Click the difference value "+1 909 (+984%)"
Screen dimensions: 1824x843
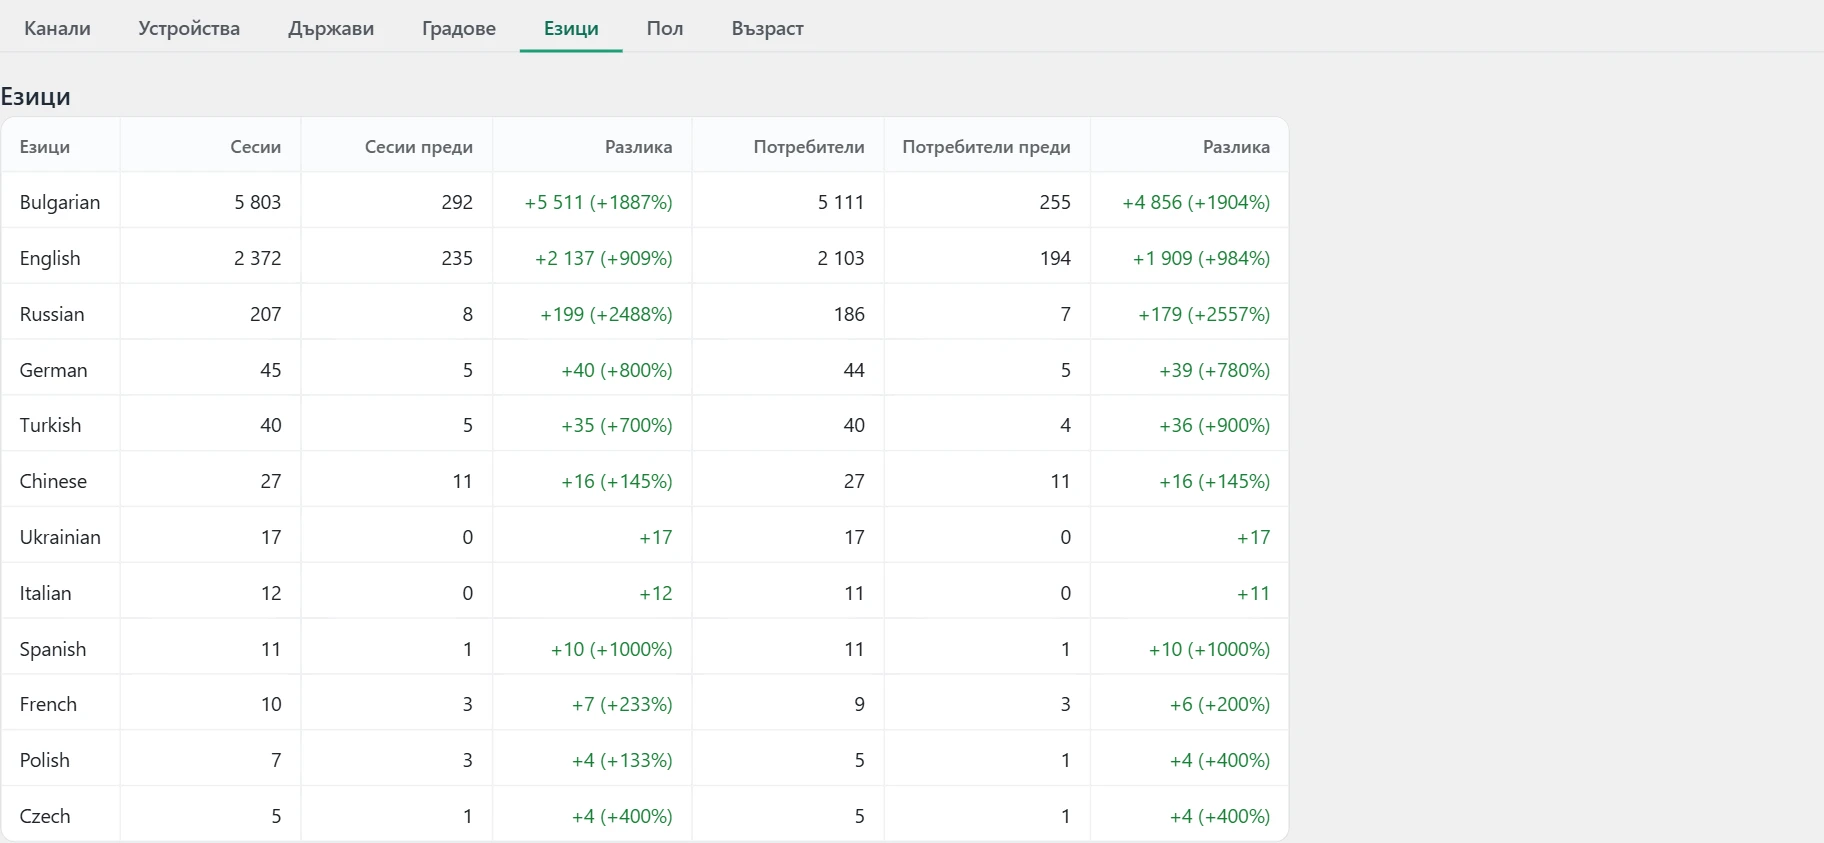pos(1201,258)
